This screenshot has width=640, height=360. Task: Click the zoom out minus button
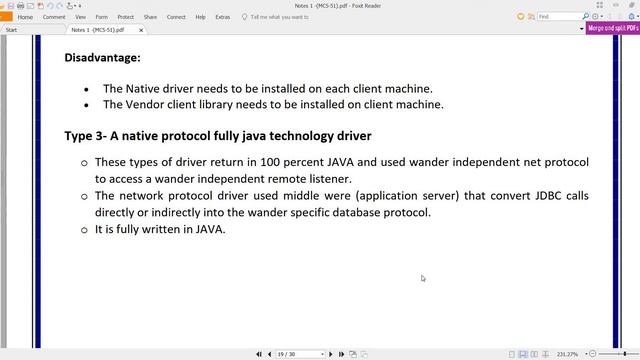[x=593, y=354]
